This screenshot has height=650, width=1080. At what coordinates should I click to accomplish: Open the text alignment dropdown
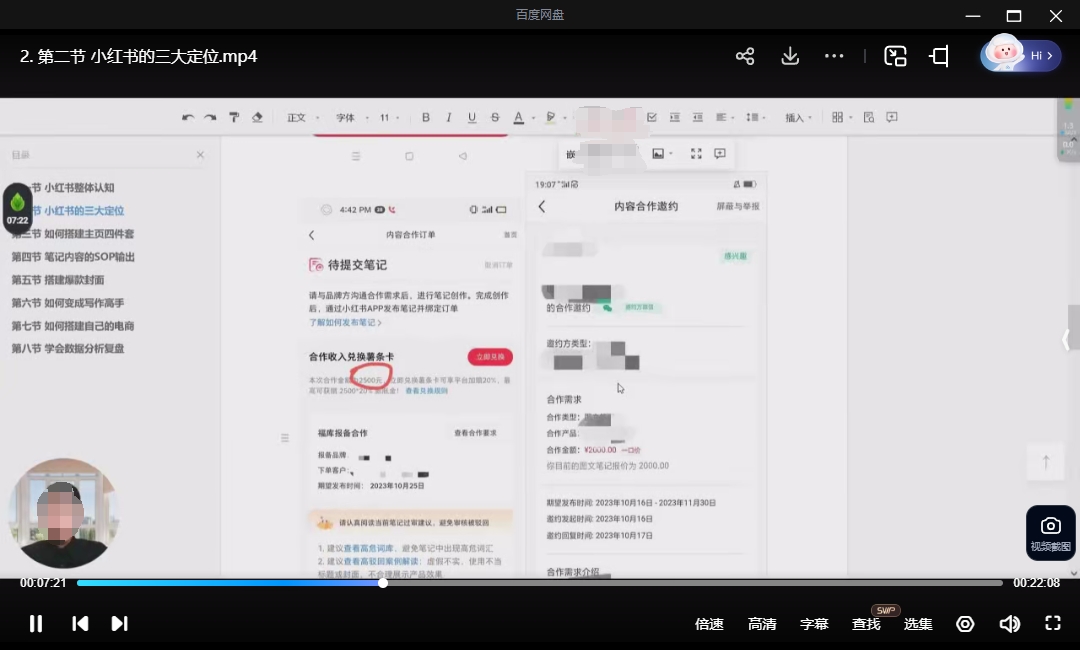pyautogui.click(x=724, y=118)
